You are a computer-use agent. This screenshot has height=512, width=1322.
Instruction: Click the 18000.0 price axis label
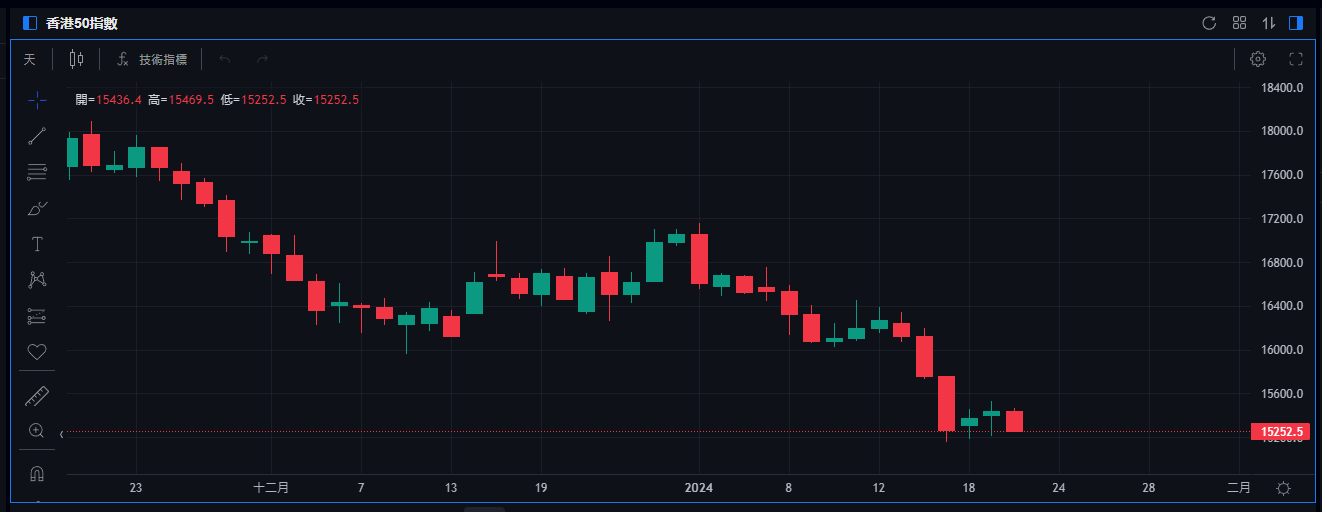tap(1281, 131)
